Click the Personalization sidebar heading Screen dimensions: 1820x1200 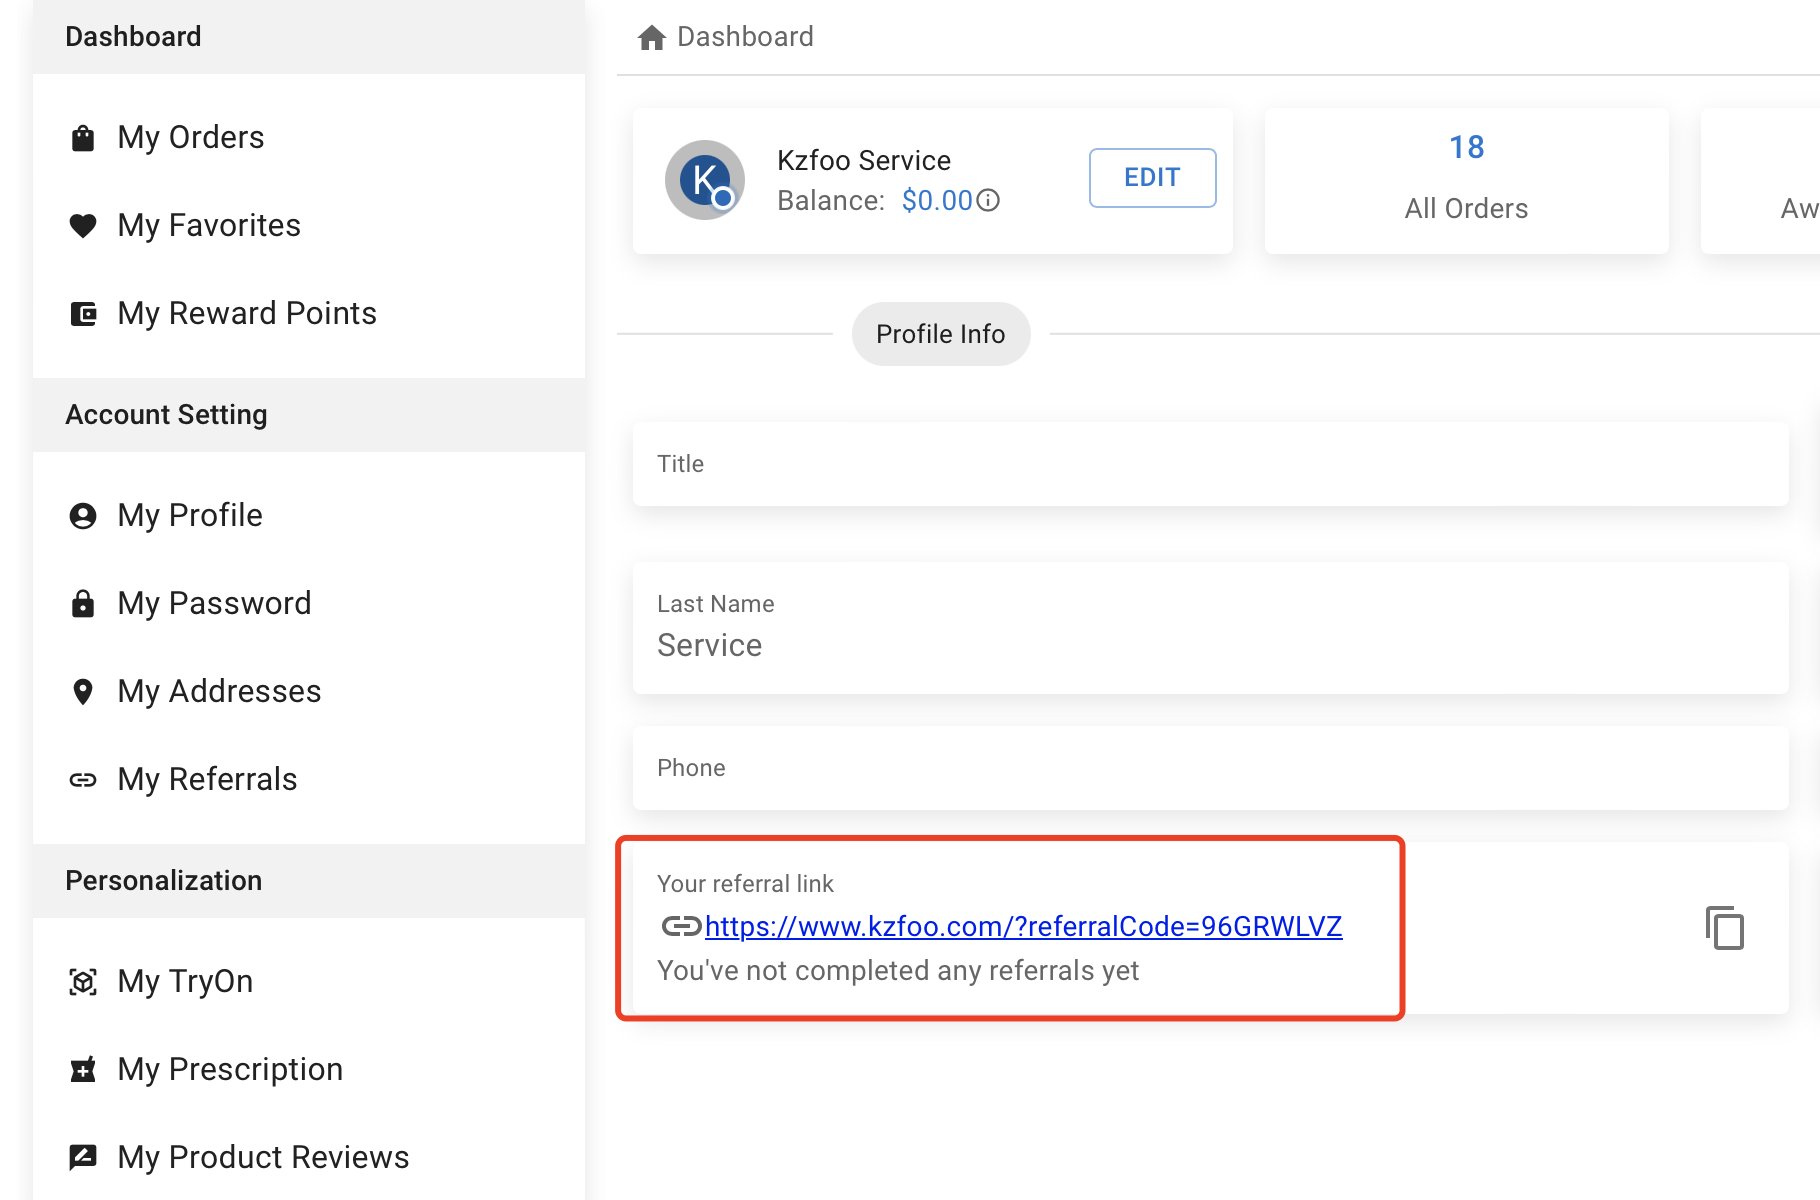click(x=164, y=881)
